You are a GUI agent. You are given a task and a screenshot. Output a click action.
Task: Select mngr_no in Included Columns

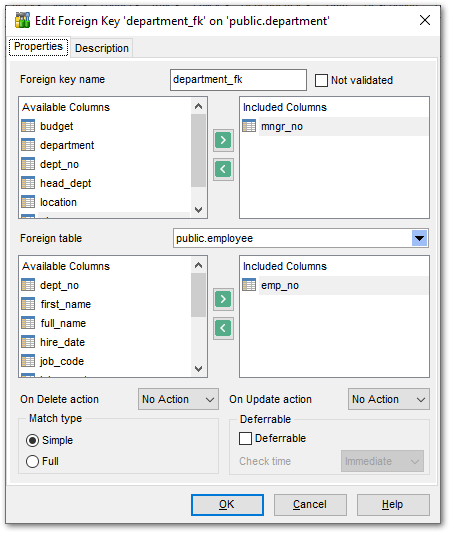(x=282, y=126)
